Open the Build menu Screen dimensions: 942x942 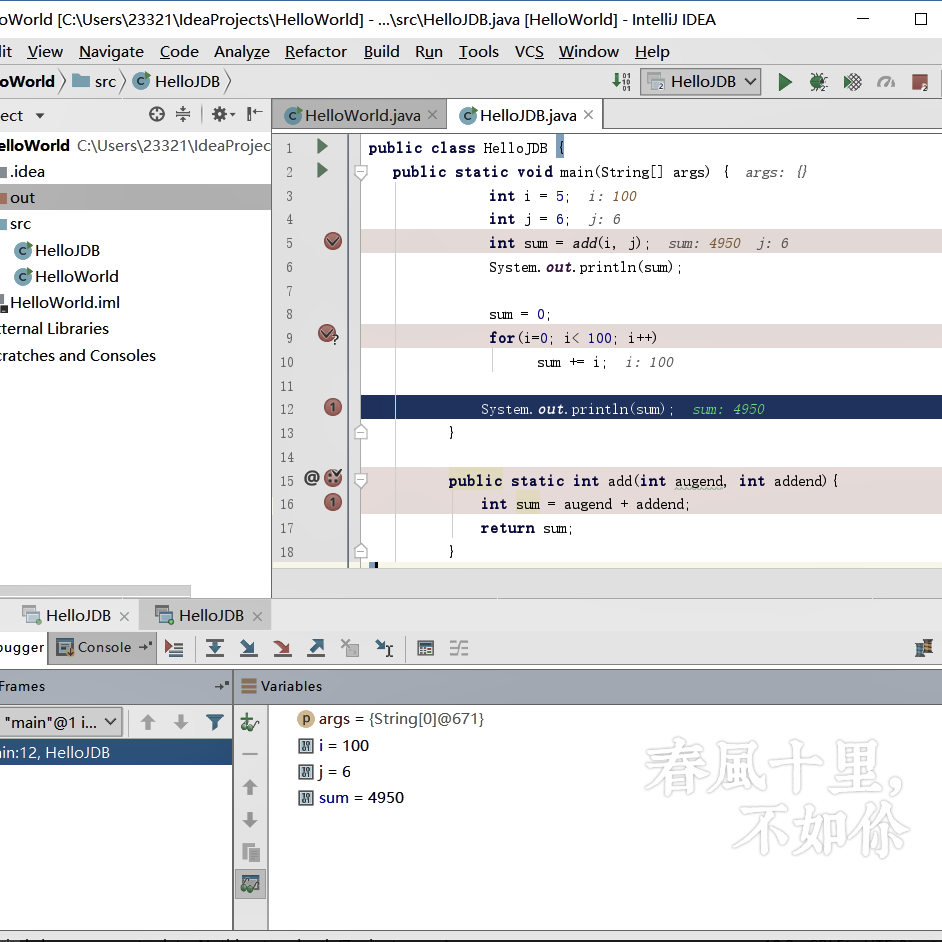[381, 52]
